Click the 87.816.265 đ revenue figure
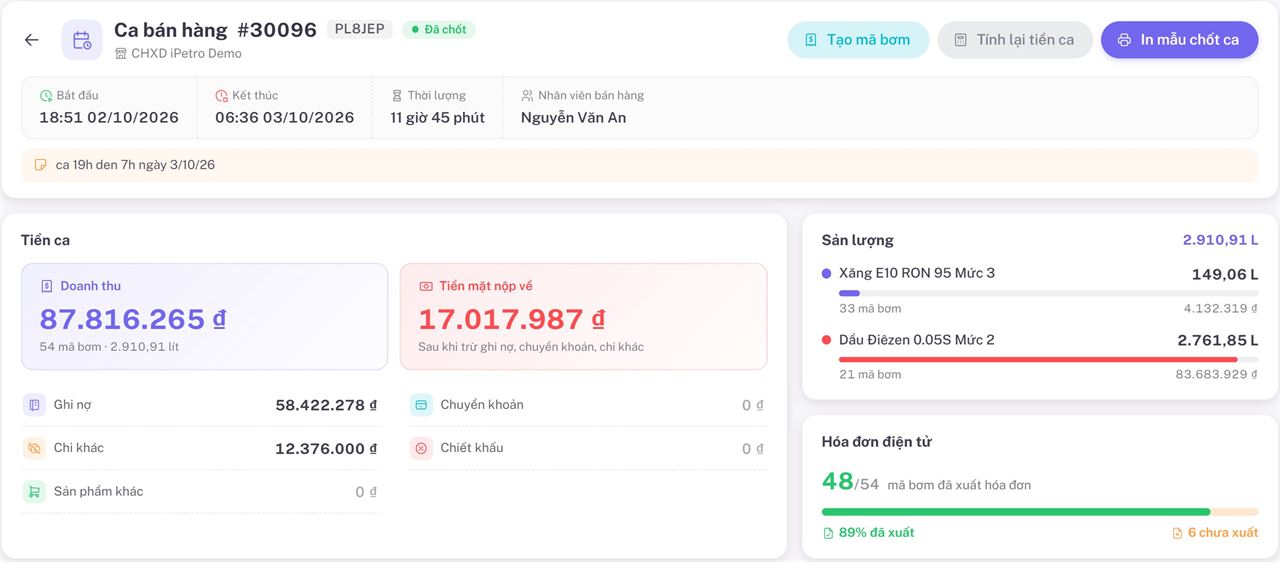Viewport: 1280px width, 562px height. [x=132, y=319]
